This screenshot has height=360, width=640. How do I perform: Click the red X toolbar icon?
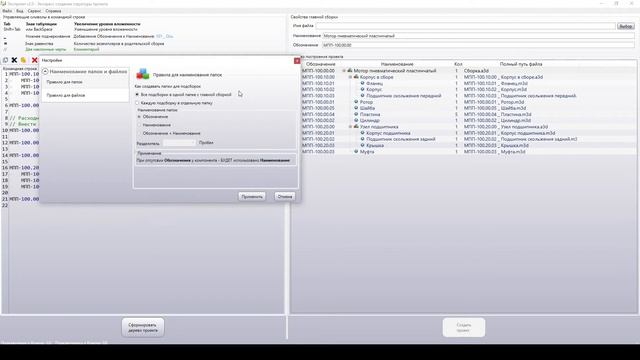(x=34, y=60)
